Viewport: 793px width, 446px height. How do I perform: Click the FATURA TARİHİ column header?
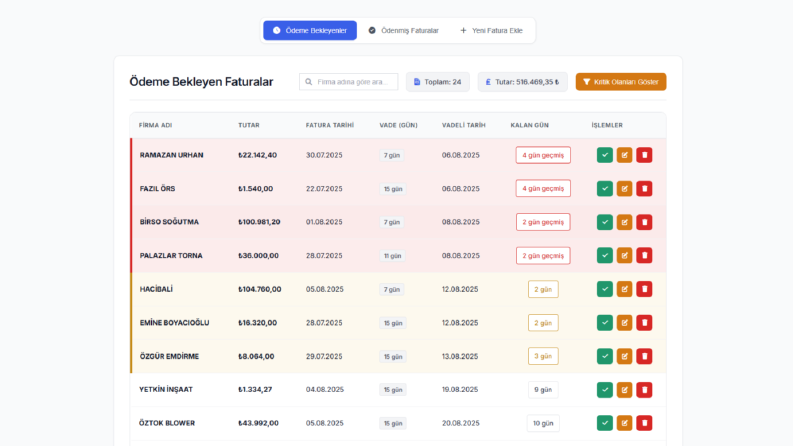330,125
